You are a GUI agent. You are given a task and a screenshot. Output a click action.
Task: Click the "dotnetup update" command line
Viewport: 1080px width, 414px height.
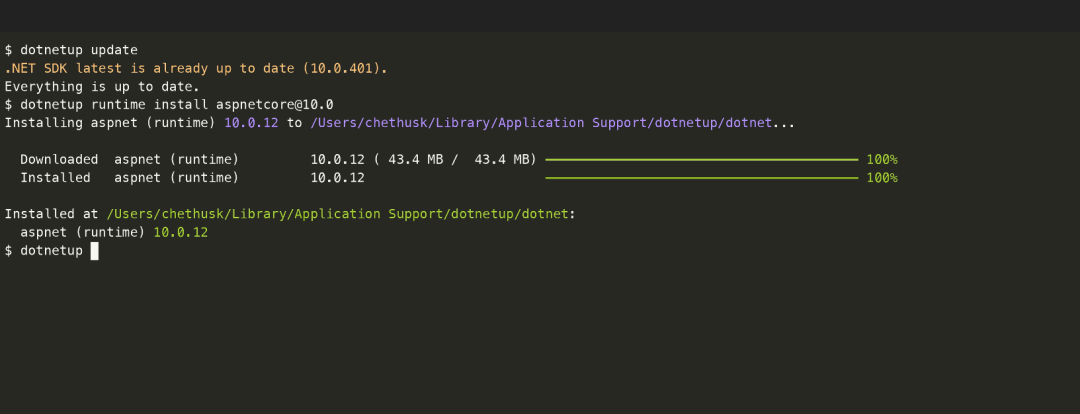point(71,50)
